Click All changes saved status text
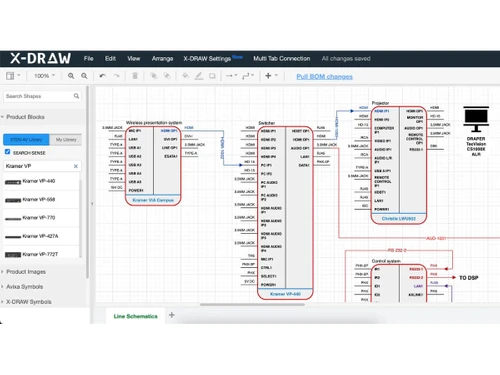 [x=346, y=59]
